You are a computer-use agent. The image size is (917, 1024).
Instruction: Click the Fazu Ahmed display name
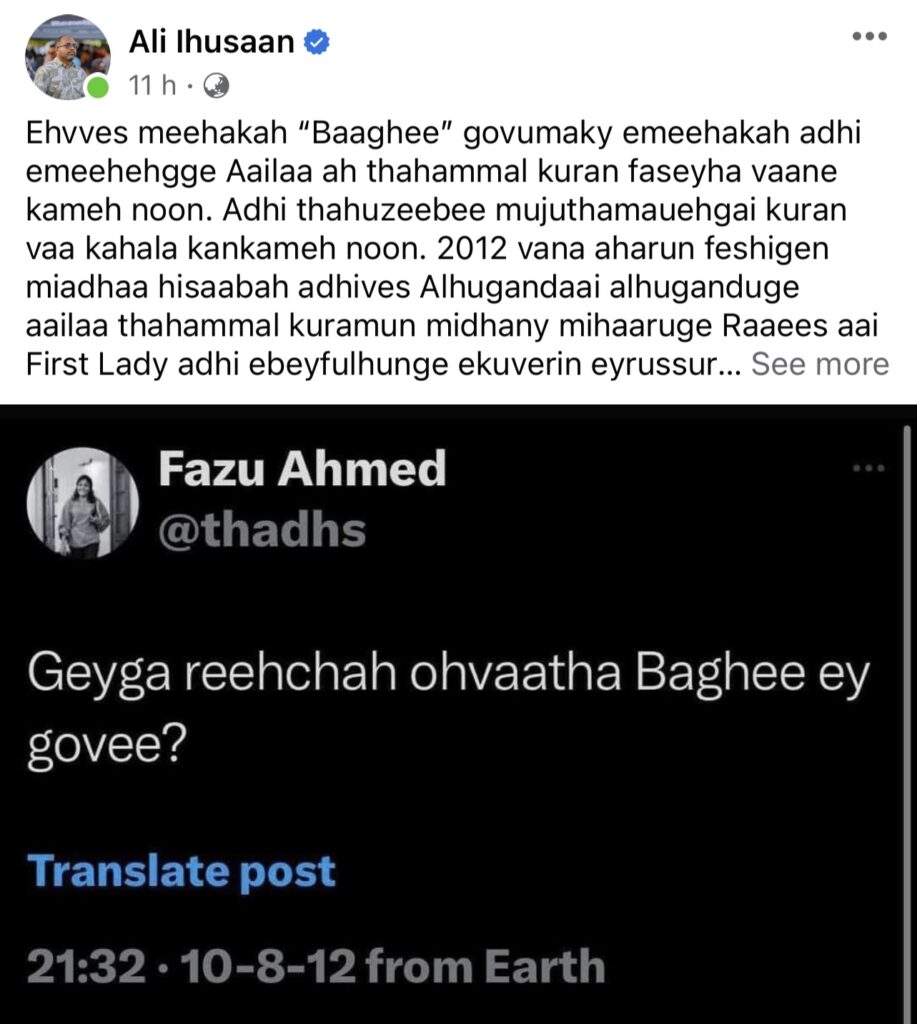point(302,470)
